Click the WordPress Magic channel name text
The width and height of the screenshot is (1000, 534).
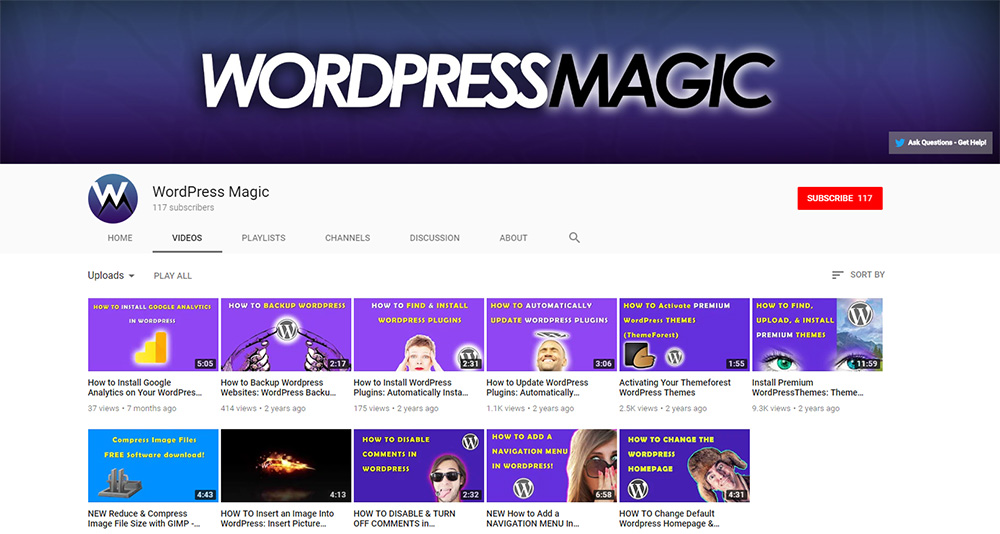pos(210,191)
